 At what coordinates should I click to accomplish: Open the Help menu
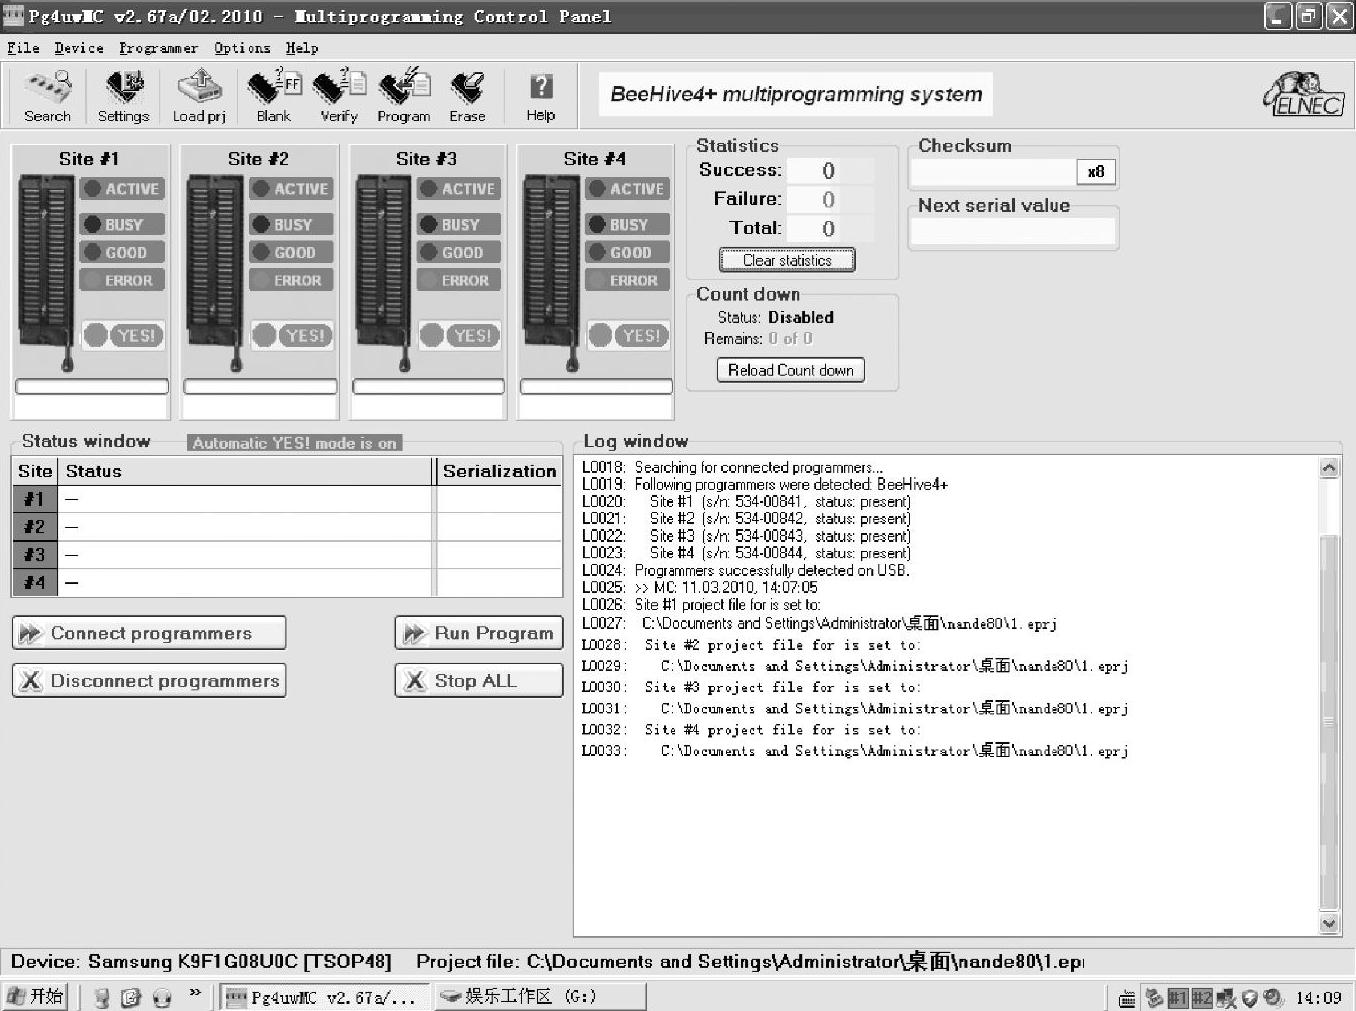pos(302,48)
